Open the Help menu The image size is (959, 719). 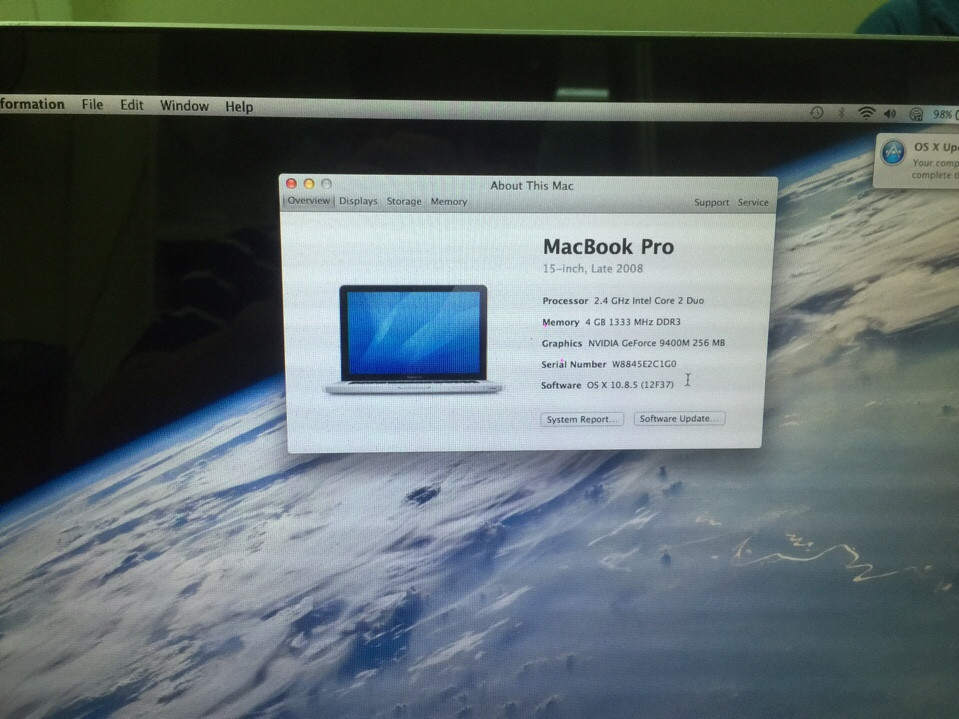pos(239,107)
